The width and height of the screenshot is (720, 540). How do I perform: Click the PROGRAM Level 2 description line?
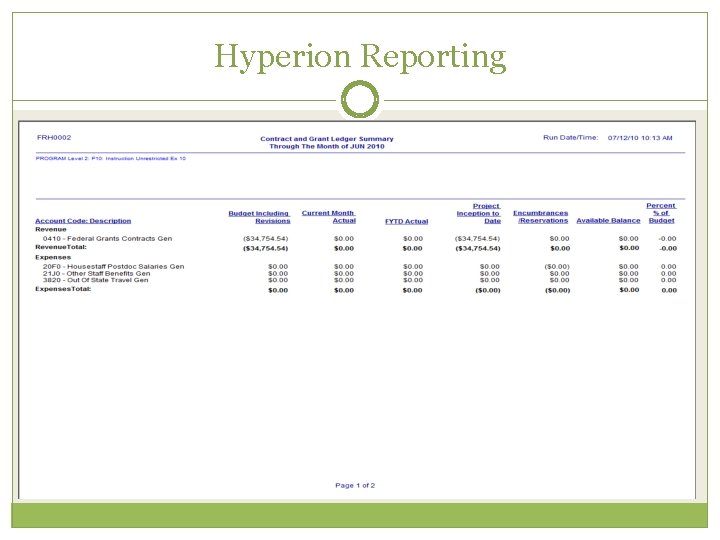[x=111, y=158]
